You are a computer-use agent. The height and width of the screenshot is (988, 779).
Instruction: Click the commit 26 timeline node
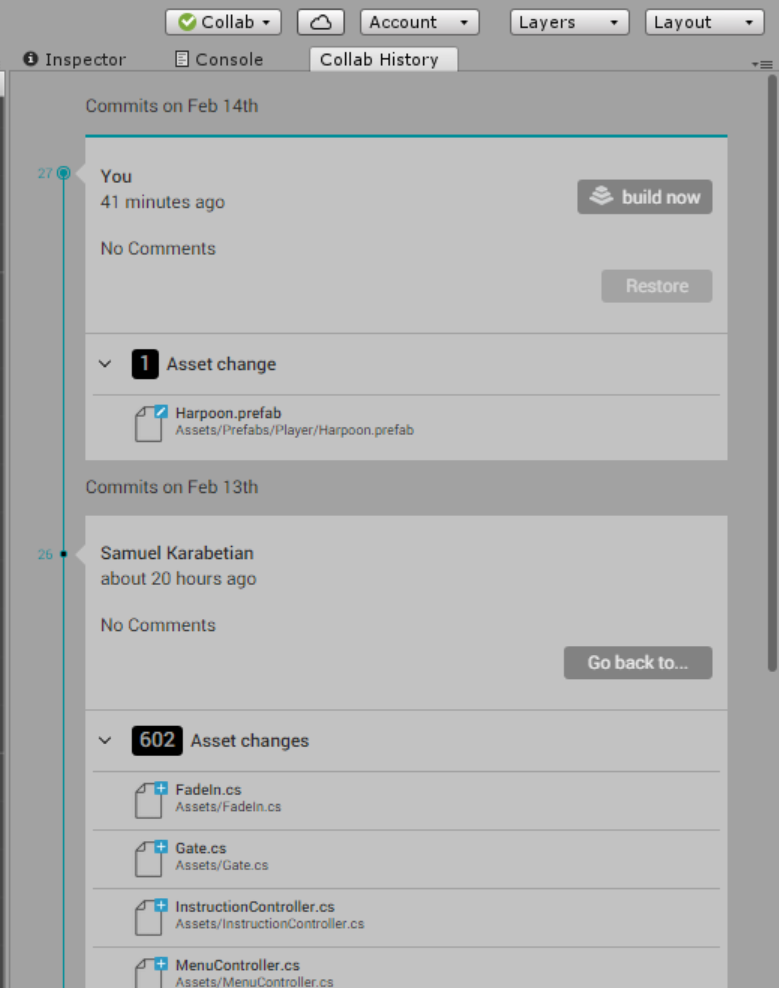tap(64, 553)
